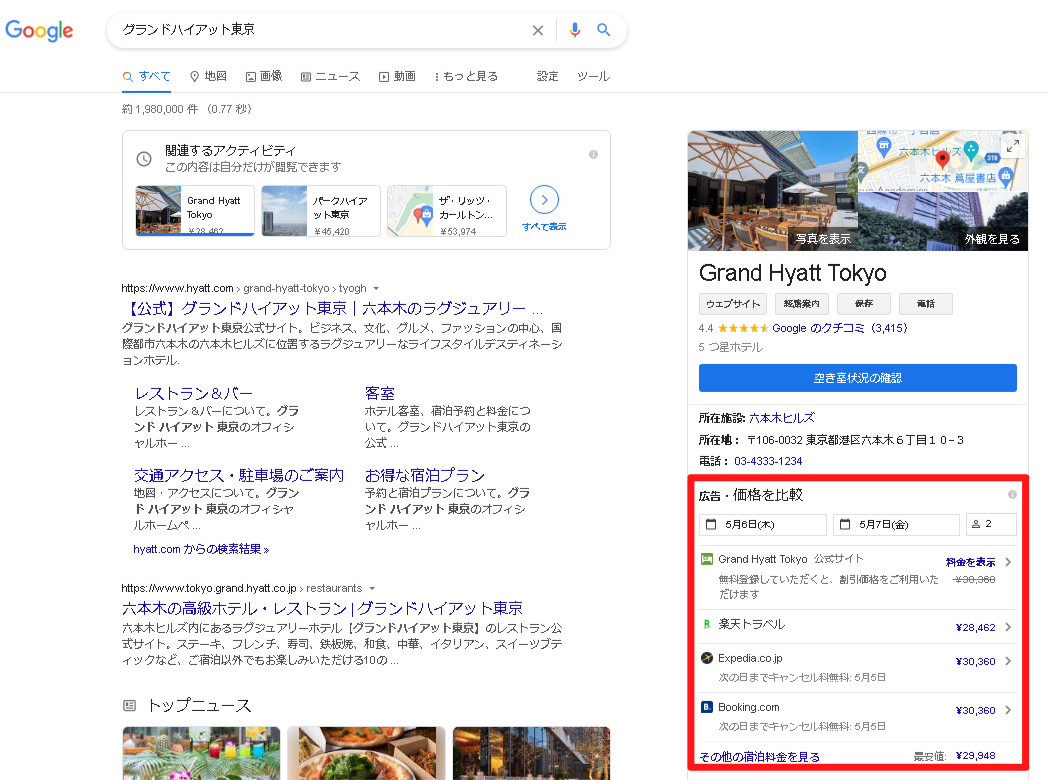Click 空き室状況の確認 blue button

(858, 378)
